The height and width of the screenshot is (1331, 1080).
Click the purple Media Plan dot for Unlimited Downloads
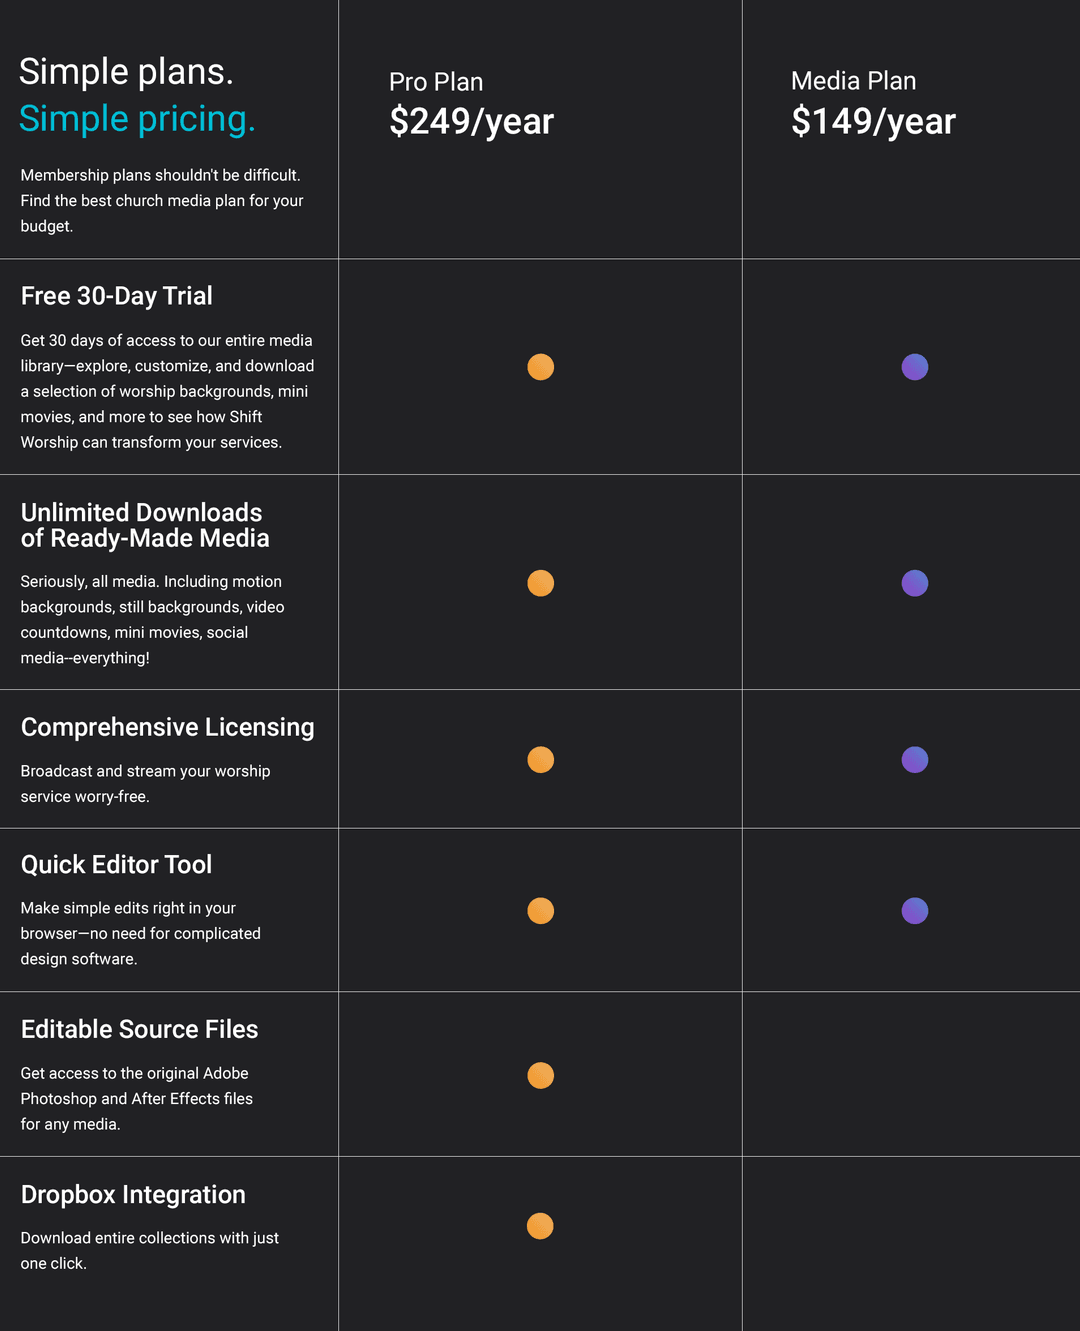(914, 583)
